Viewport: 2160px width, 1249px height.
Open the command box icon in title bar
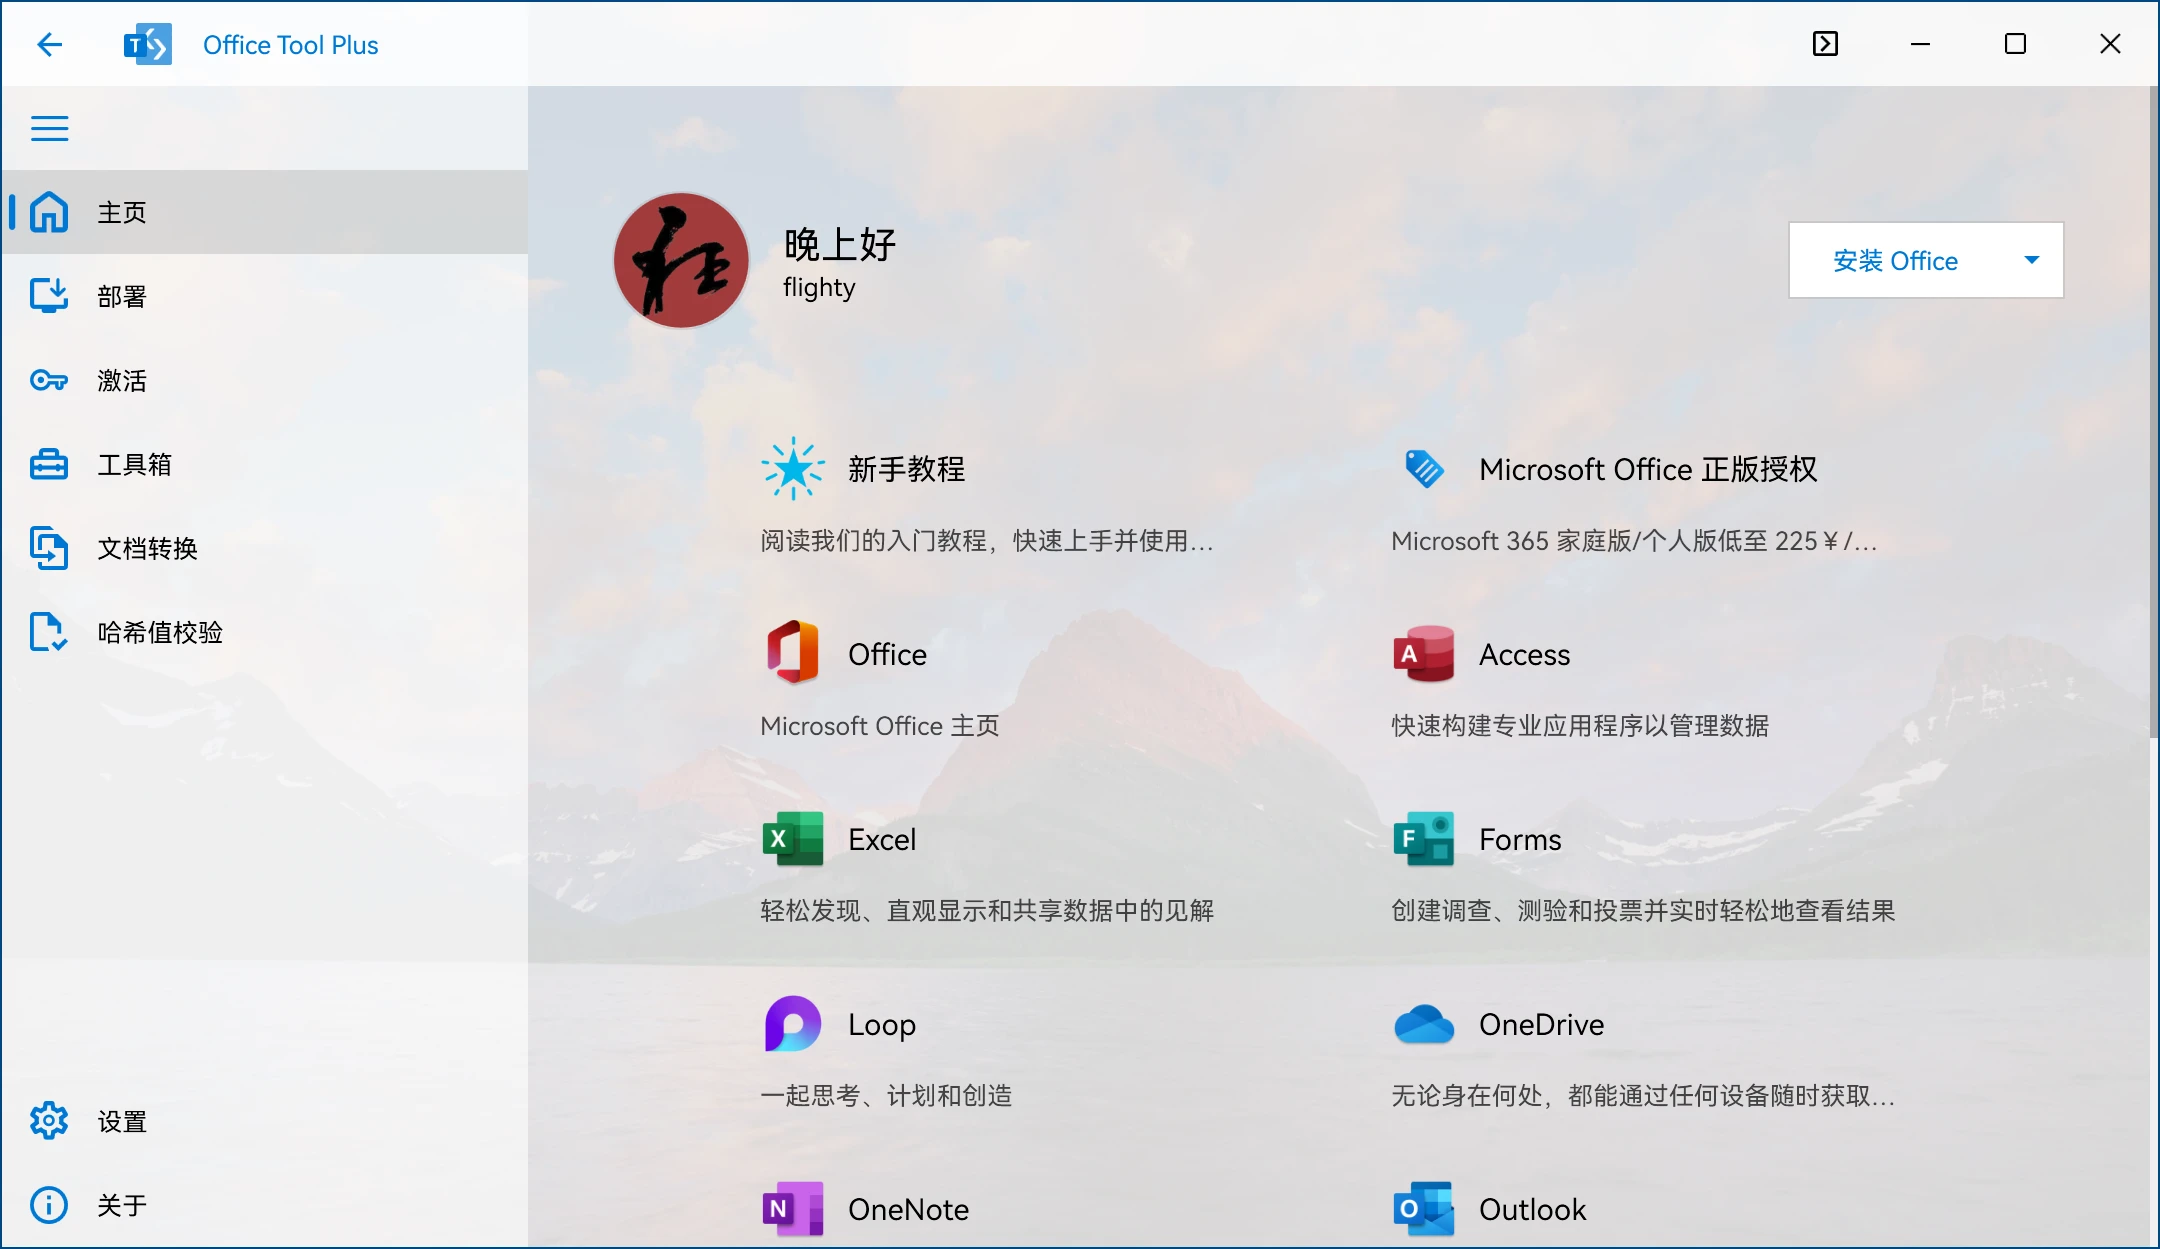[1825, 44]
